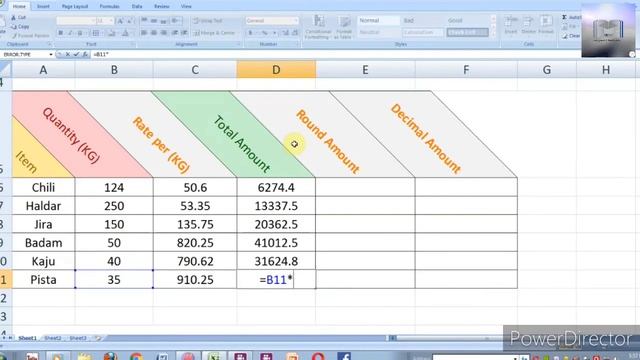
Task: Click Percent Style icon
Action: coord(264,33)
